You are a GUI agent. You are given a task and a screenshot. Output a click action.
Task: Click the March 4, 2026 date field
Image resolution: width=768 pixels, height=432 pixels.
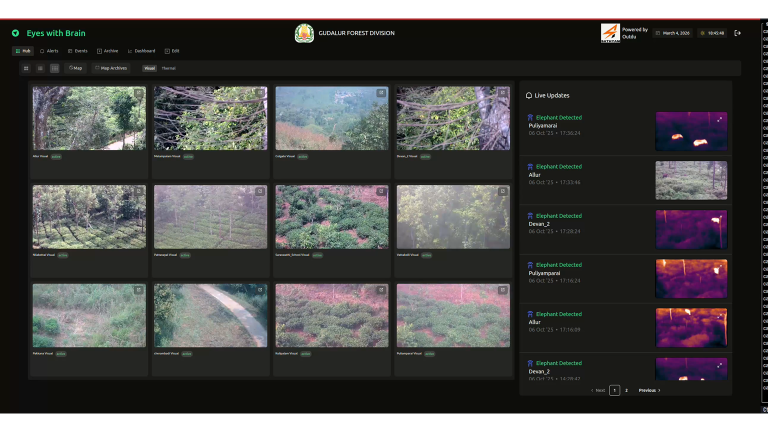pos(672,33)
